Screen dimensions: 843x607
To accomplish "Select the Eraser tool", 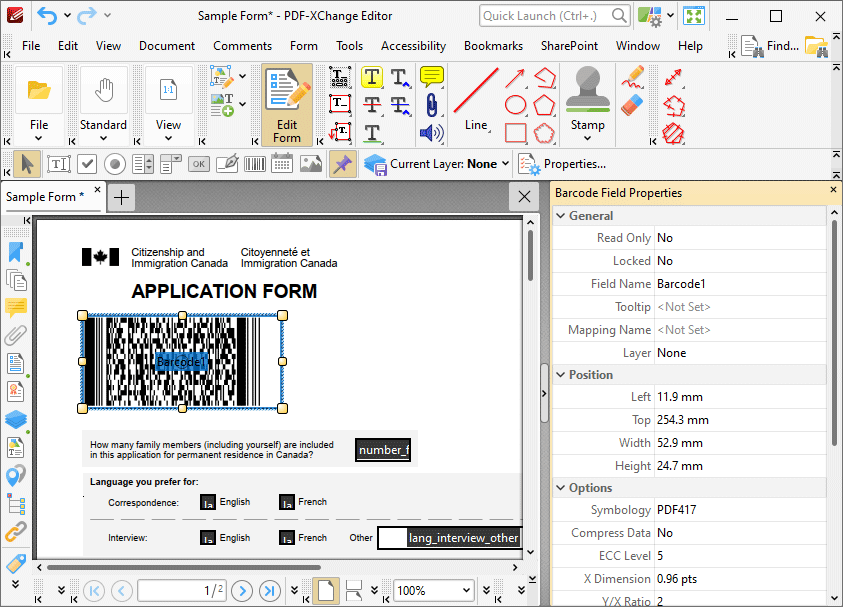I will 633,105.
